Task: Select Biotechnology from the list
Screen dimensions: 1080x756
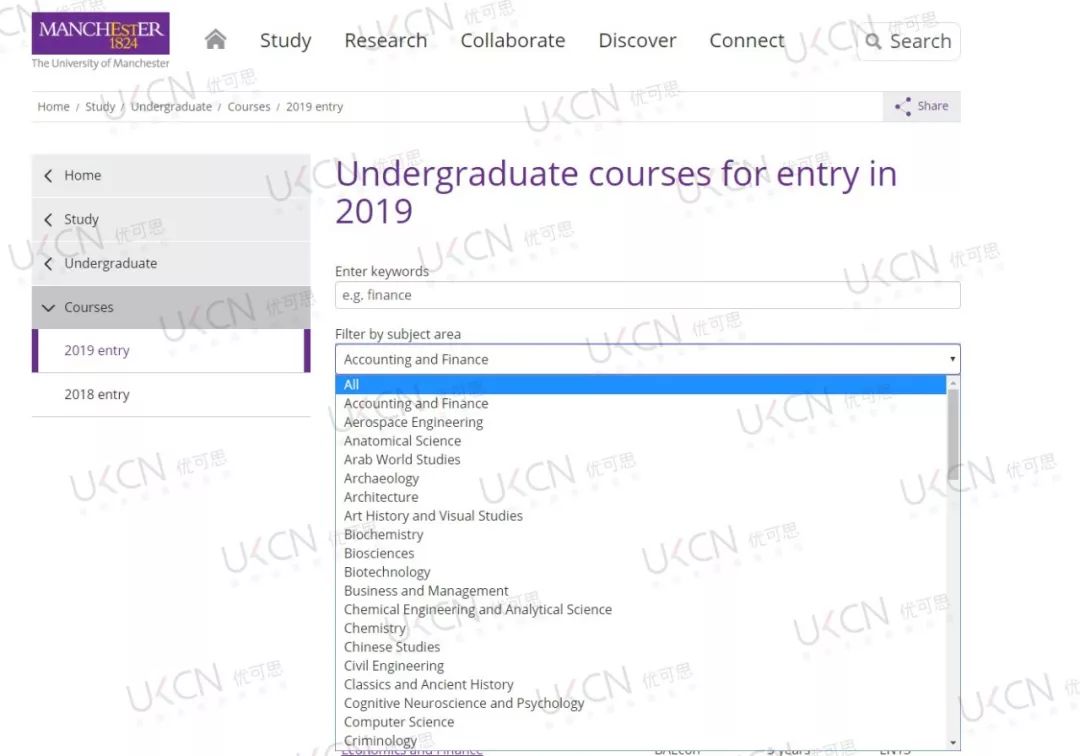Action: [x=641, y=572]
